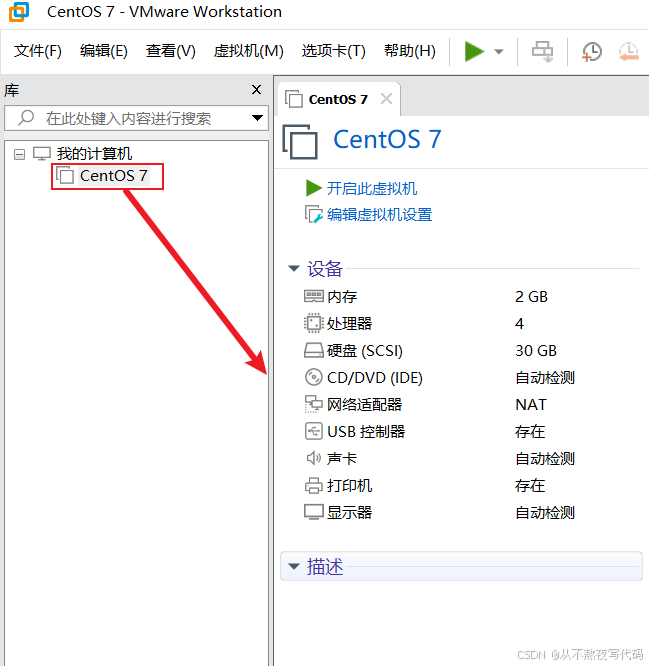The height and width of the screenshot is (666, 649).
Task: Select 我的计算机 in the library tree
Action: coord(94,153)
